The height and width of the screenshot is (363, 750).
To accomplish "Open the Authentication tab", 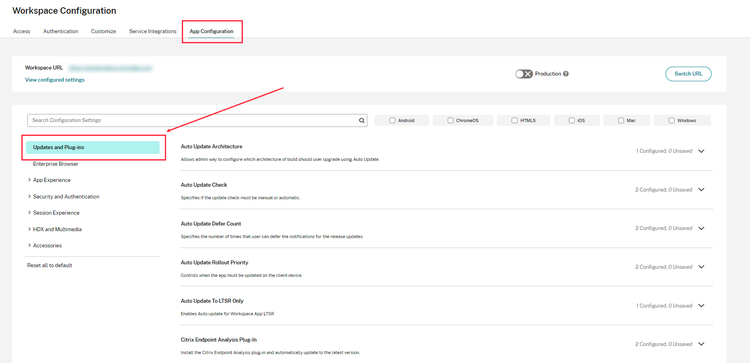I will click(x=61, y=31).
